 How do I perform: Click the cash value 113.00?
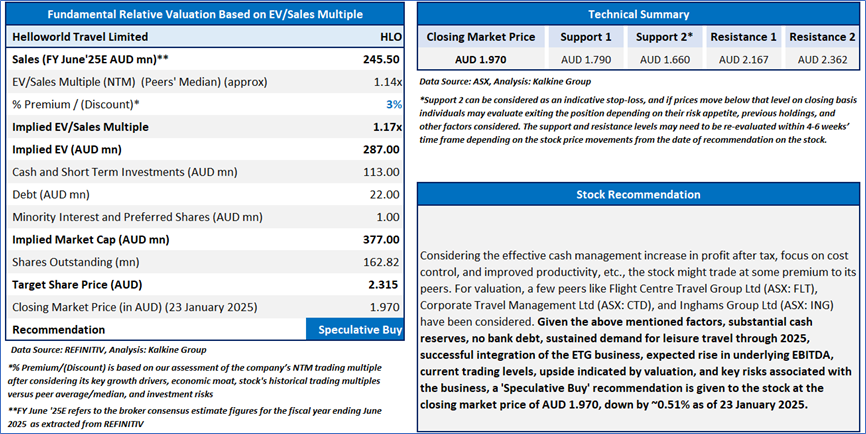click(381, 172)
